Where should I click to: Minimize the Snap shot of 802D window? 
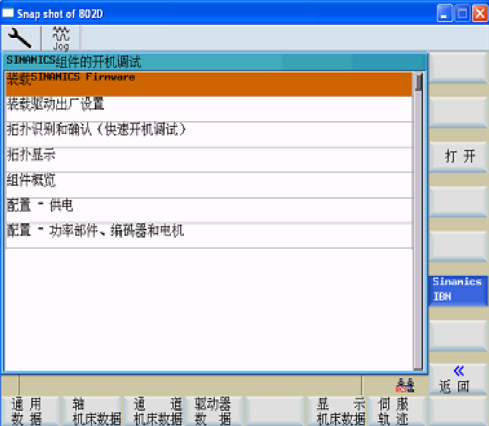pos(444,14)
